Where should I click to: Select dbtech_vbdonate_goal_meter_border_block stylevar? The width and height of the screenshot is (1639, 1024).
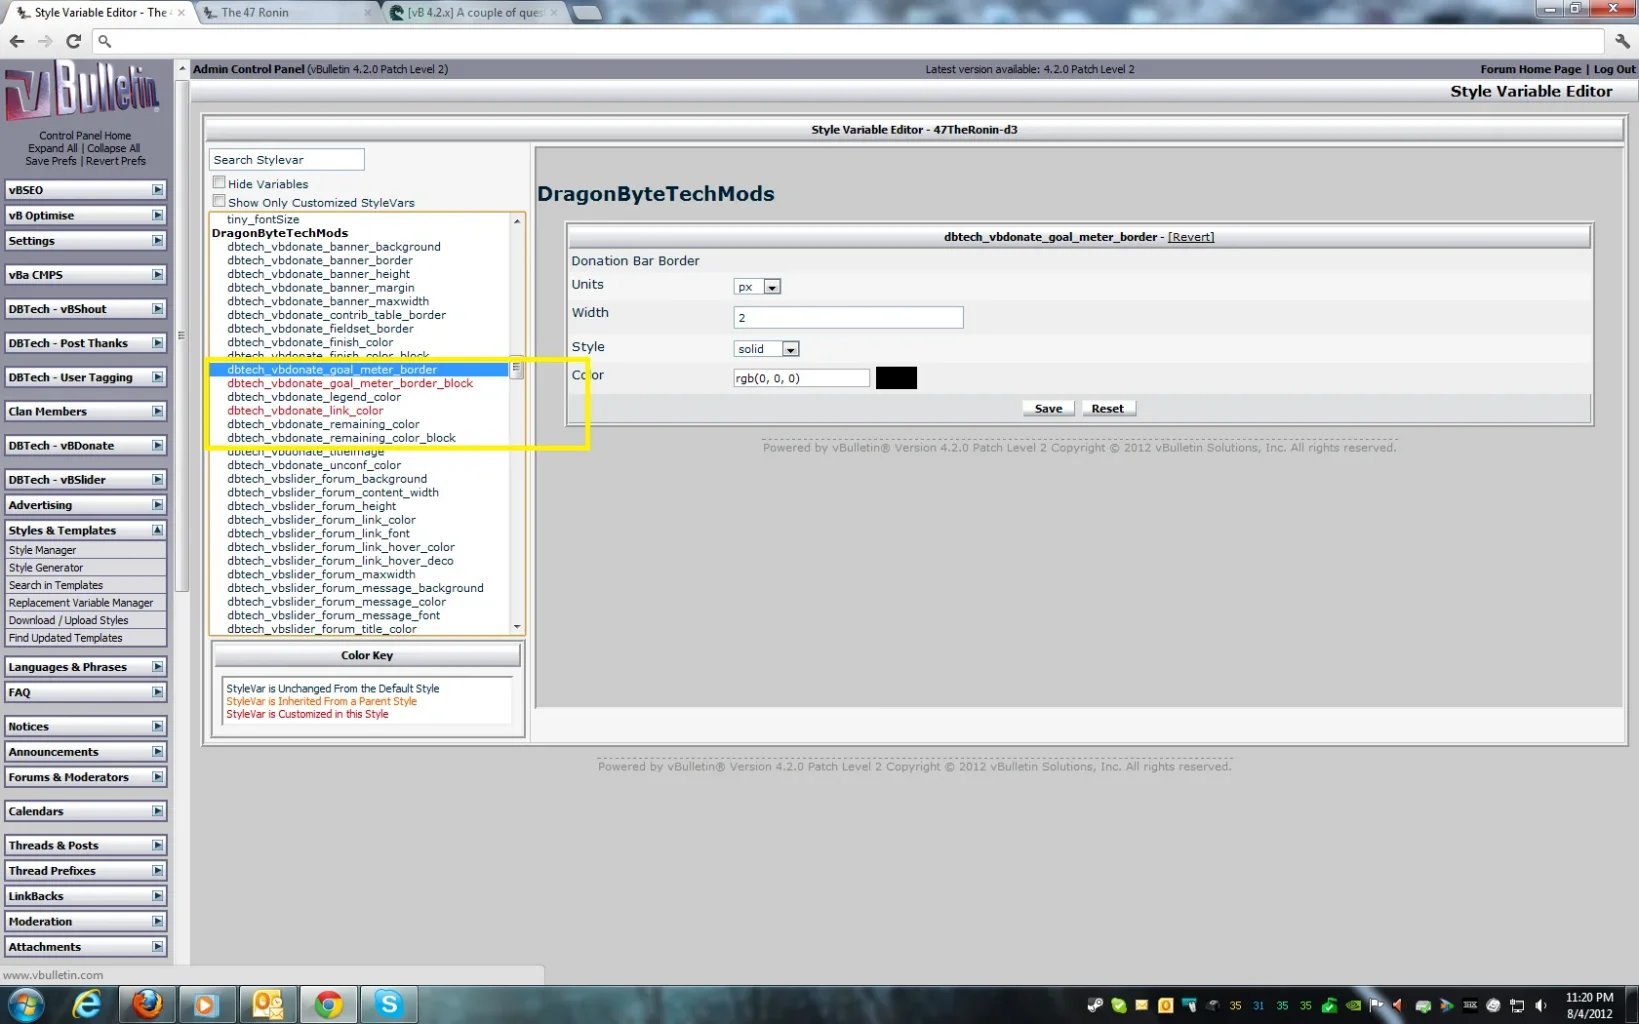350,383
